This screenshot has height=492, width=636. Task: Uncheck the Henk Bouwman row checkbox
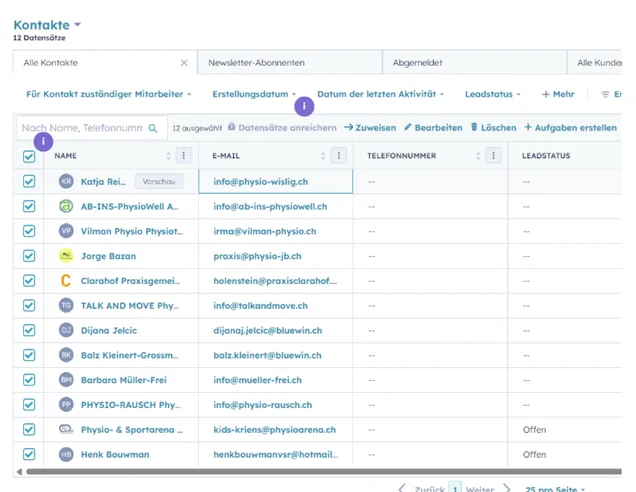point(29,454)
